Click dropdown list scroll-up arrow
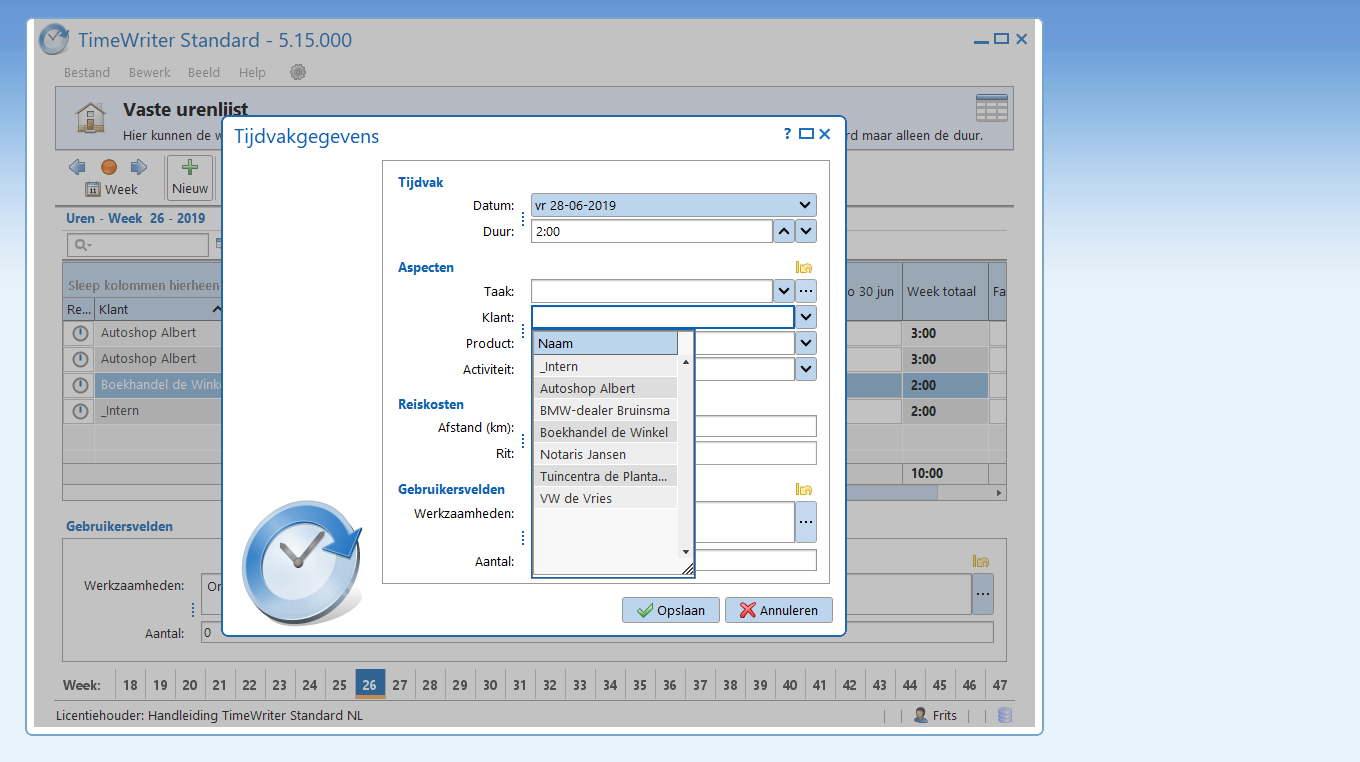Screen dimensions: 1360x762 686,361
